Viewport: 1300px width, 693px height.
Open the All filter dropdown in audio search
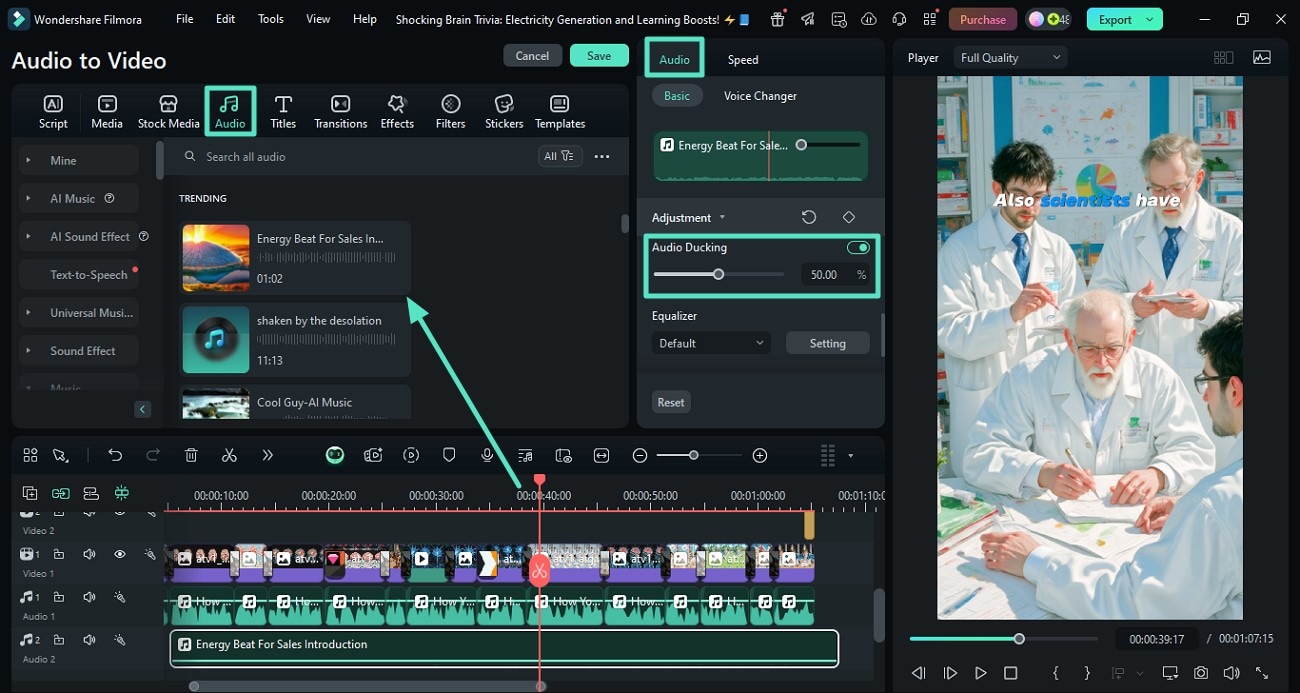pyautogui.click(x=558, y=156)
